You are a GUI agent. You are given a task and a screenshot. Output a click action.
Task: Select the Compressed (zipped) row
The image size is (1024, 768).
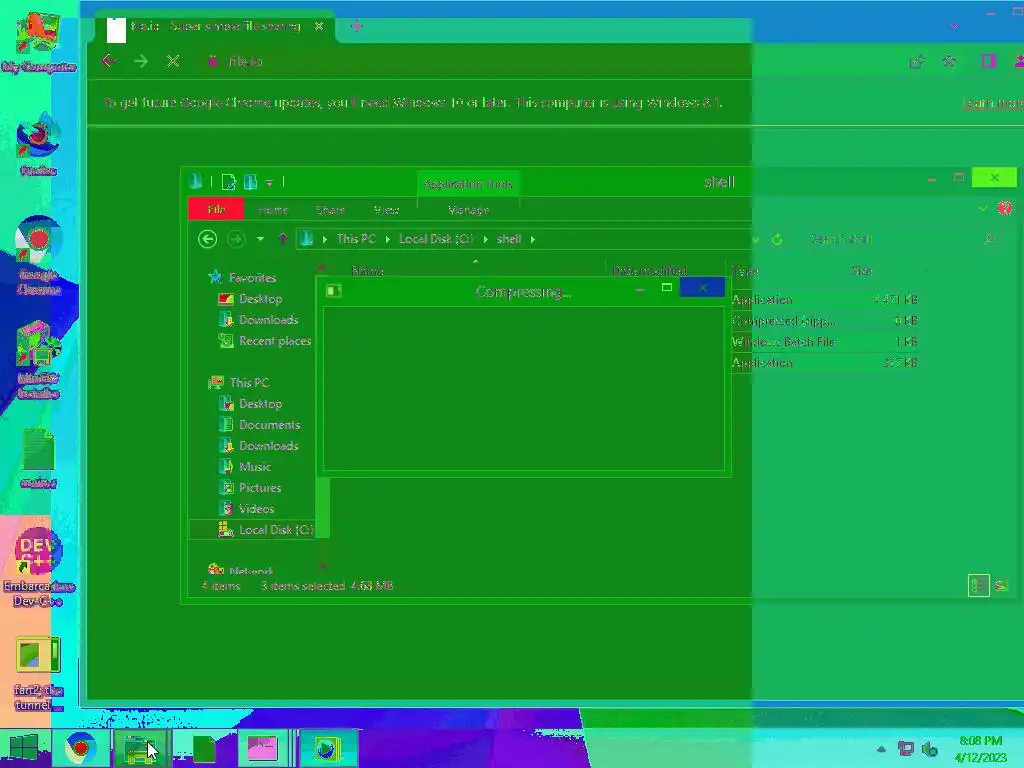tap(824, 321)
